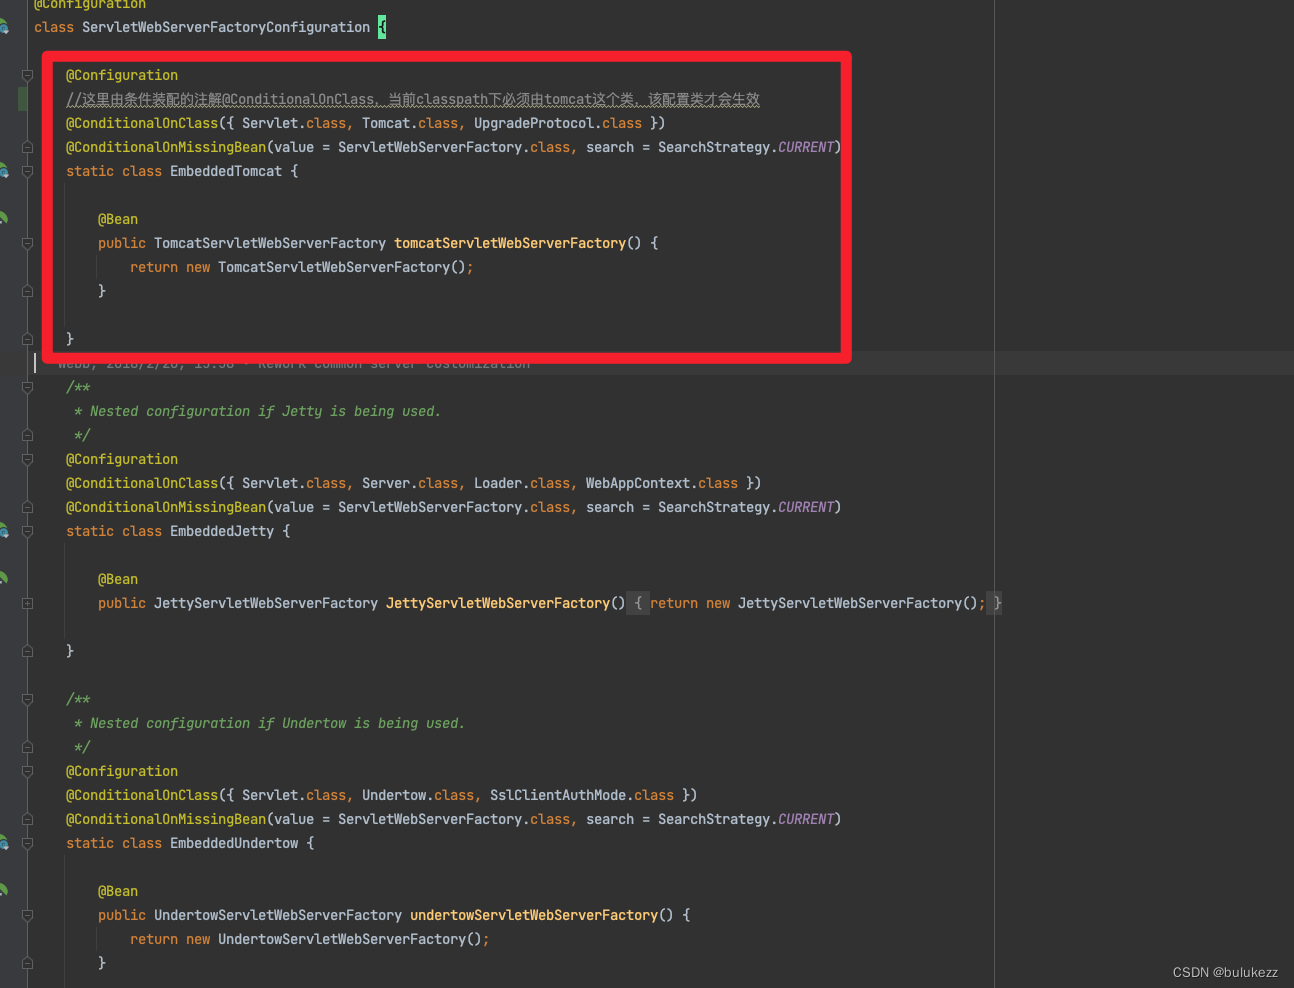The width and height of the screenshot is (1294, 988).
Task: Click Server.class in Jetty @ConditionalOnClass
Action: 410,483
